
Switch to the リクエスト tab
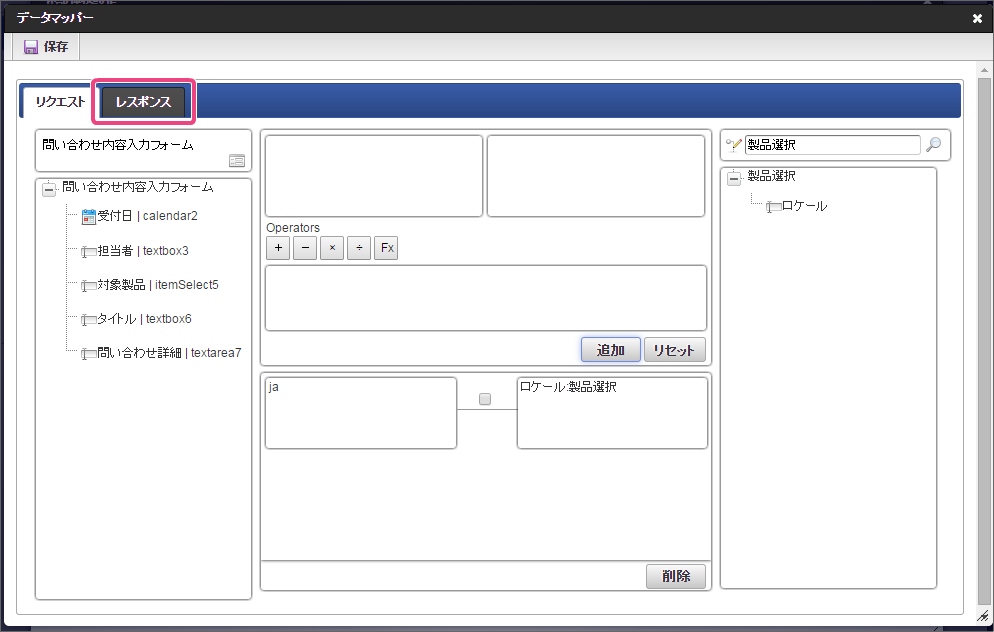pos(60,101)
